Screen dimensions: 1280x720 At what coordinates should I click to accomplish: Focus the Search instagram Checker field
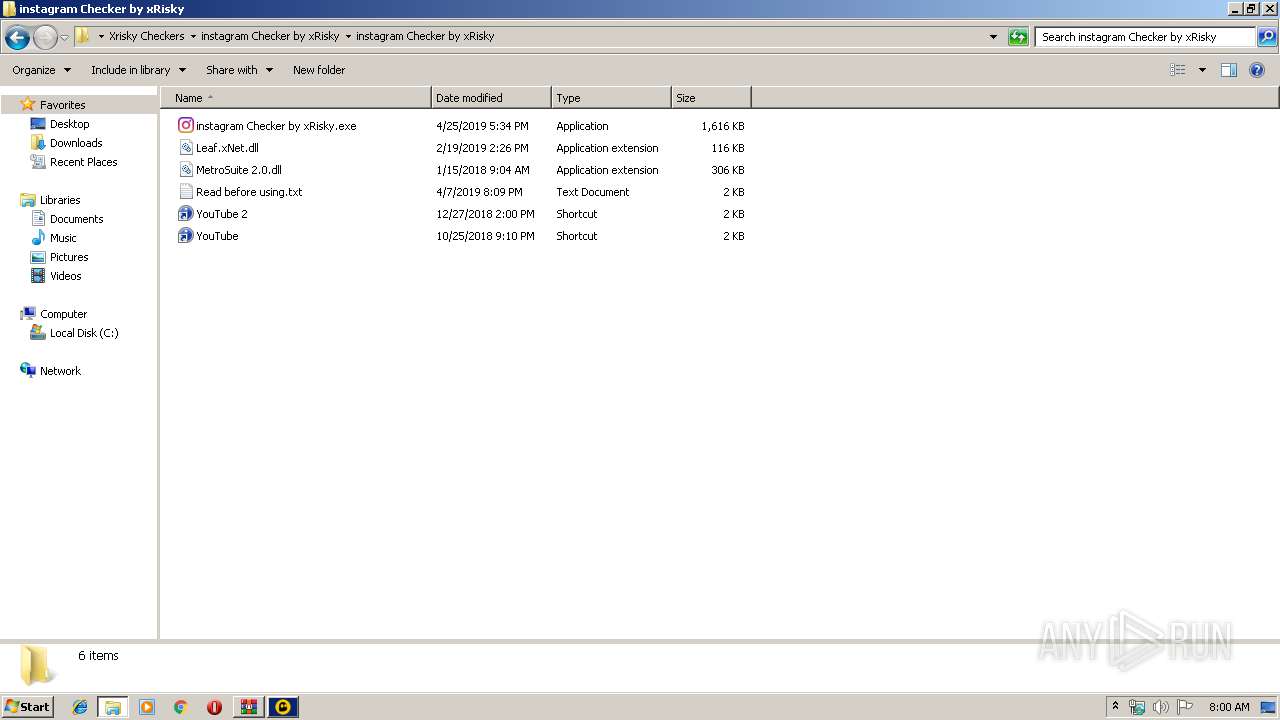(1145, 37)
